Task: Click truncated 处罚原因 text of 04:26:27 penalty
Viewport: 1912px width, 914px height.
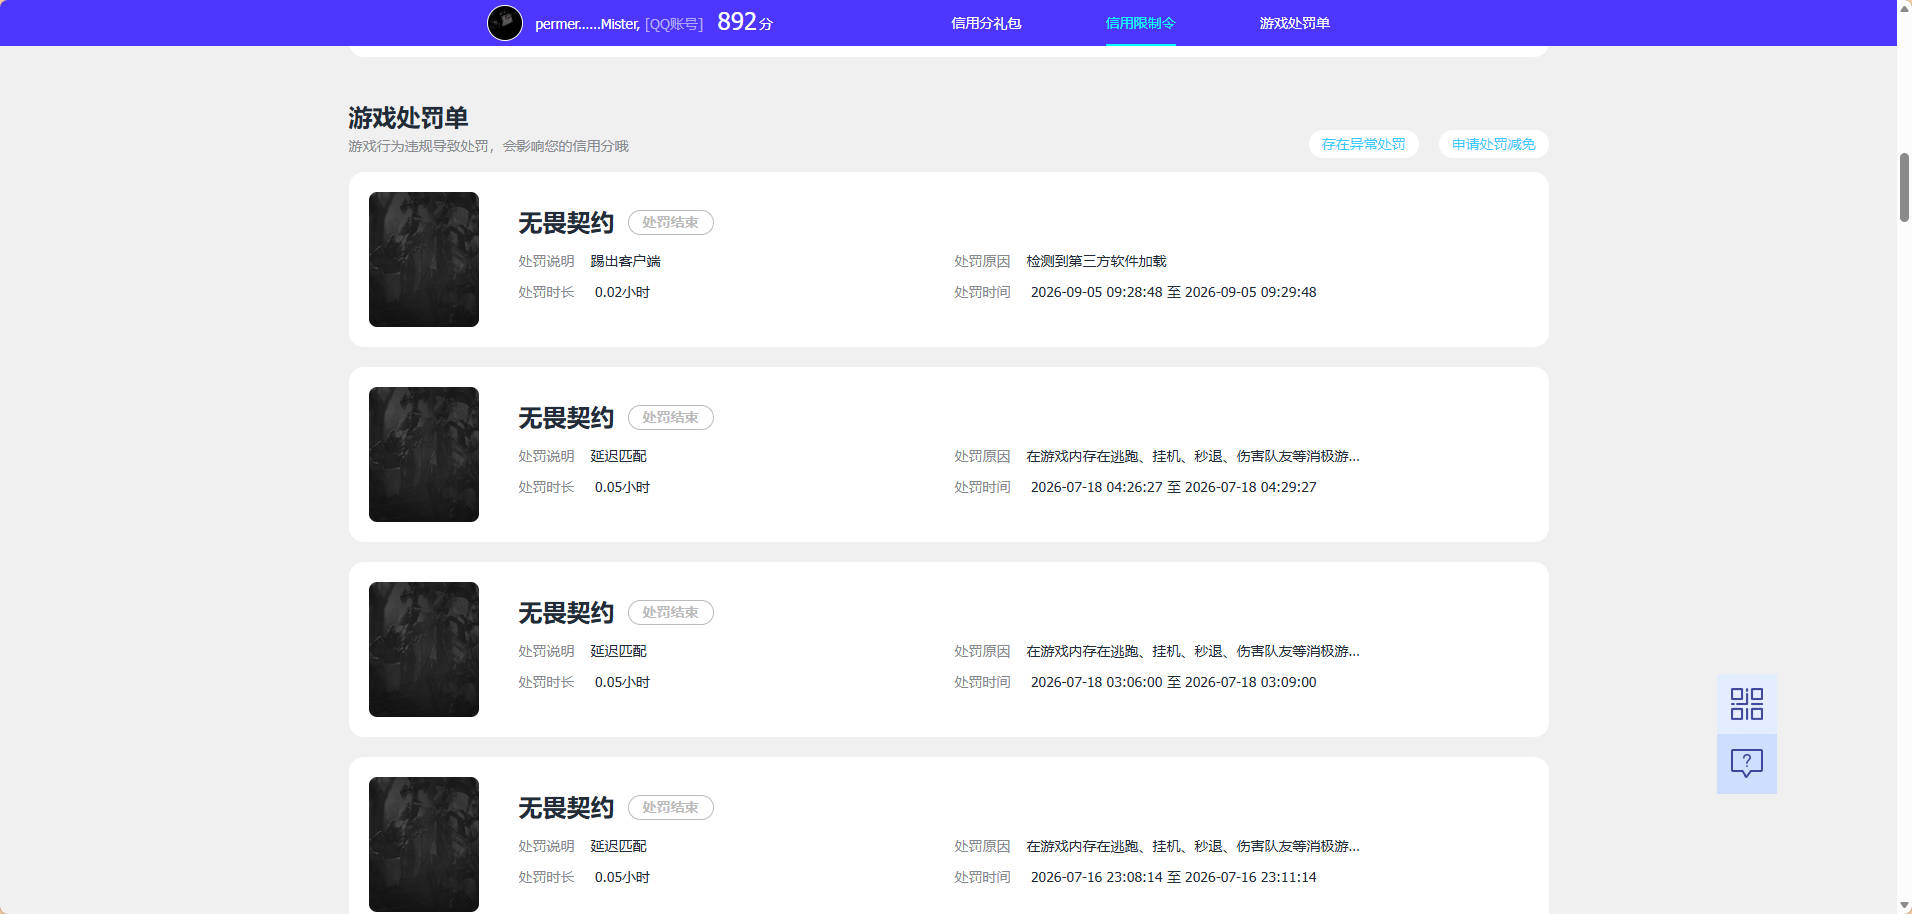Action: [x=1192, y=456]
